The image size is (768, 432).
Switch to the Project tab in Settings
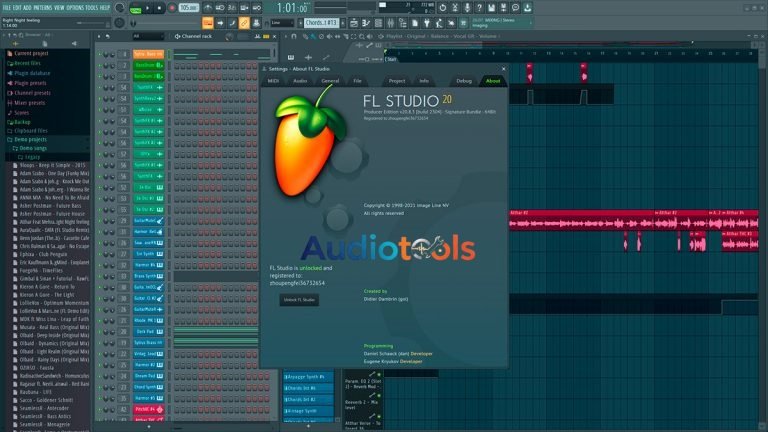pyautogui.click(x=397, y=81)
